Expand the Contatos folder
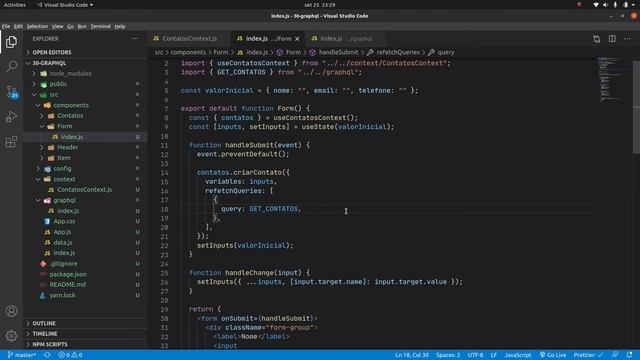640x360 pixels. (x=85, y=116)
